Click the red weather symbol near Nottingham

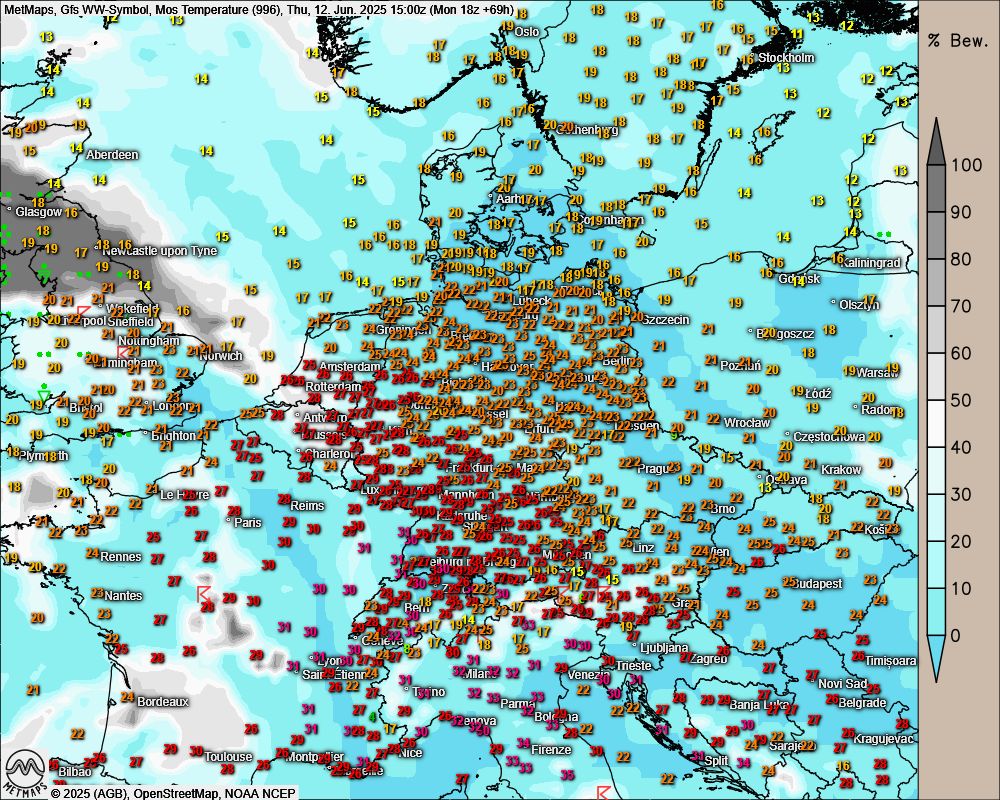coord(123,352)
